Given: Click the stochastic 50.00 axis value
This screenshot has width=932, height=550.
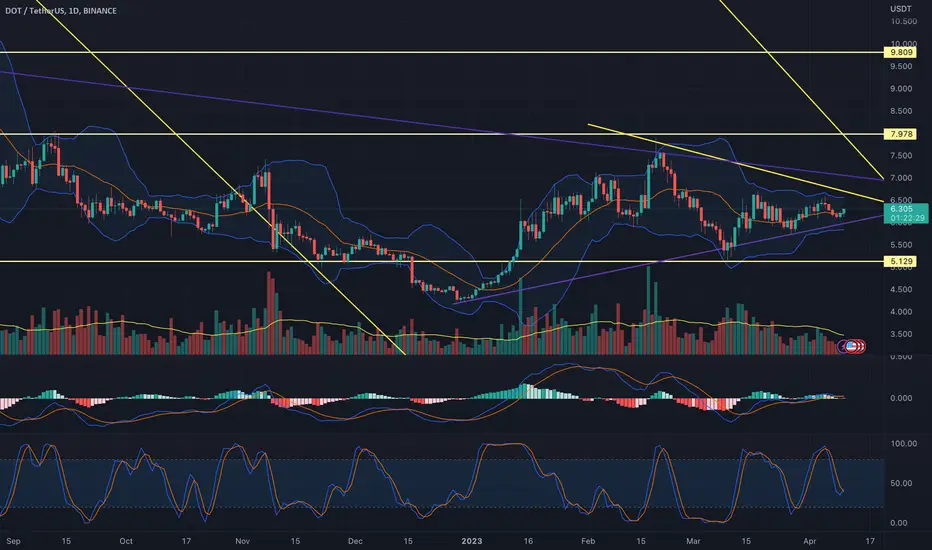Looking at the screenshot, I should (x=901, y=483).
